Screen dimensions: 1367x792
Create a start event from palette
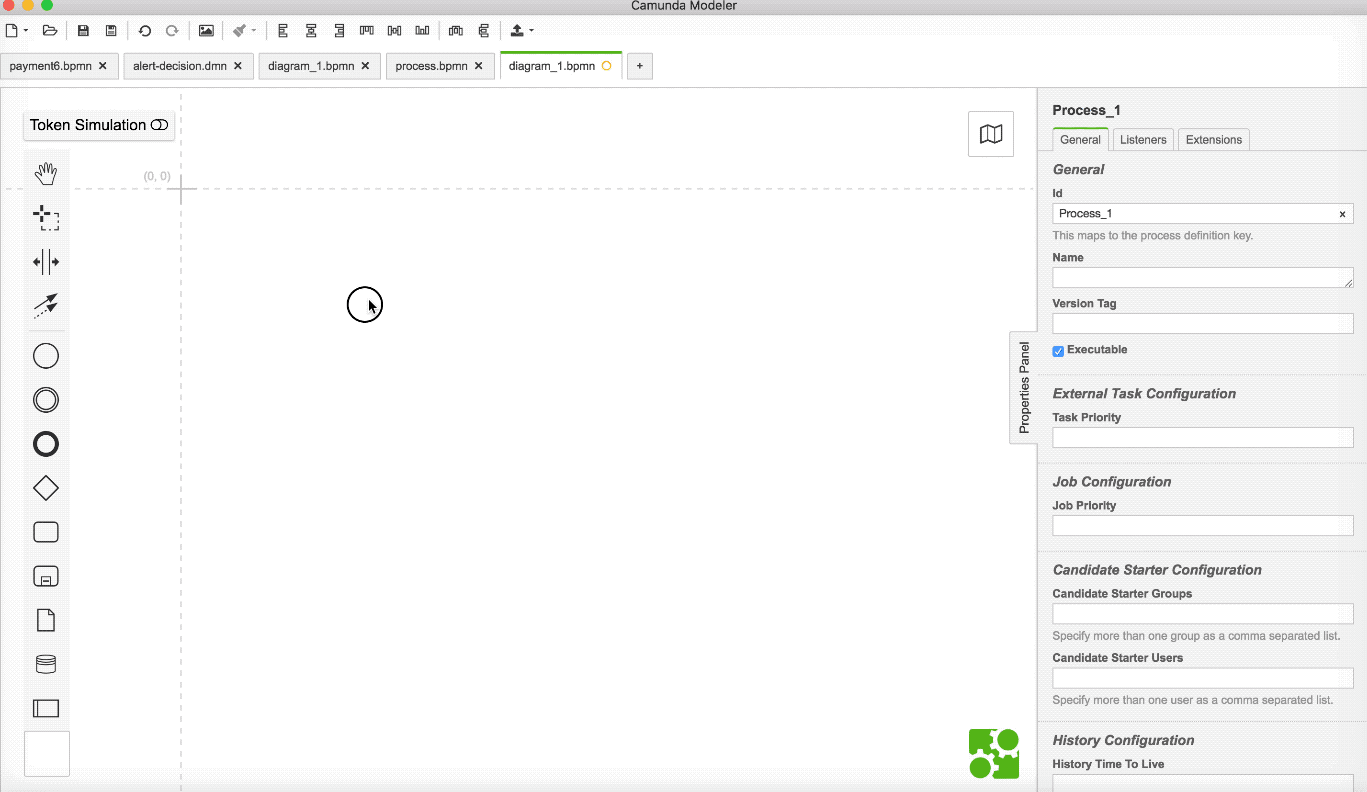tap(46, 356)
